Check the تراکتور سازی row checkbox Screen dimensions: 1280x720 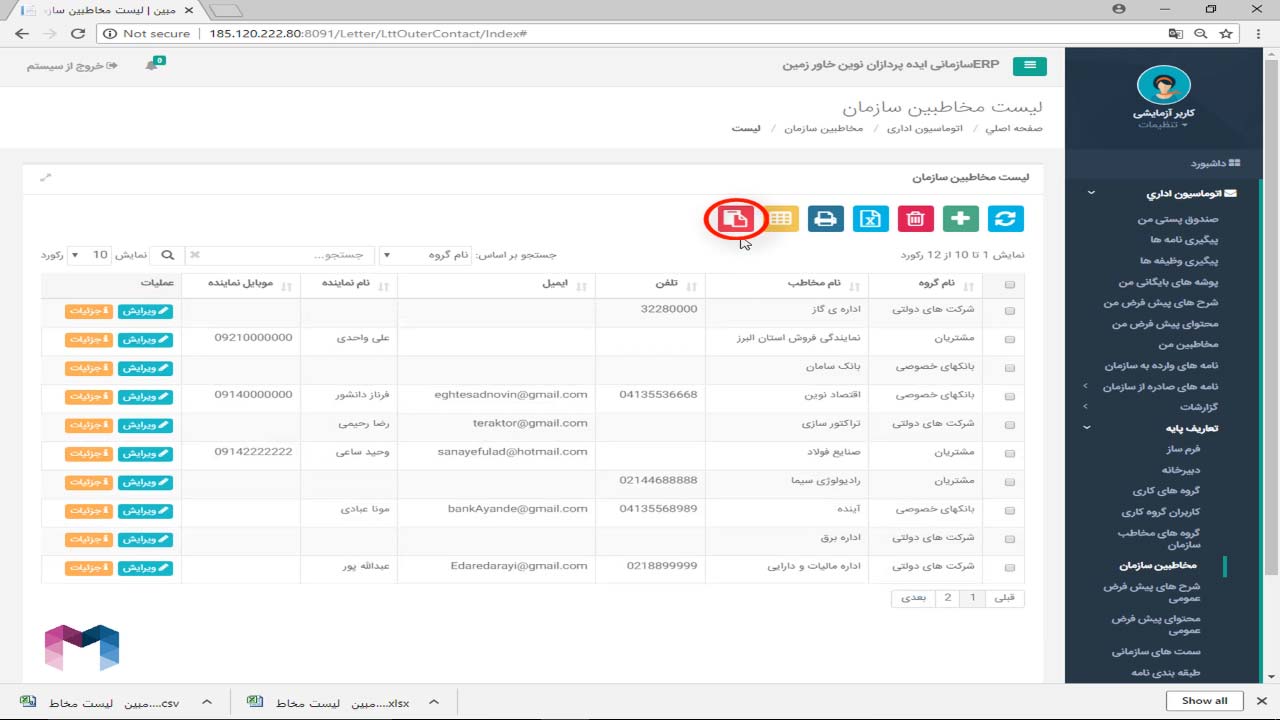pos(1009,425)
